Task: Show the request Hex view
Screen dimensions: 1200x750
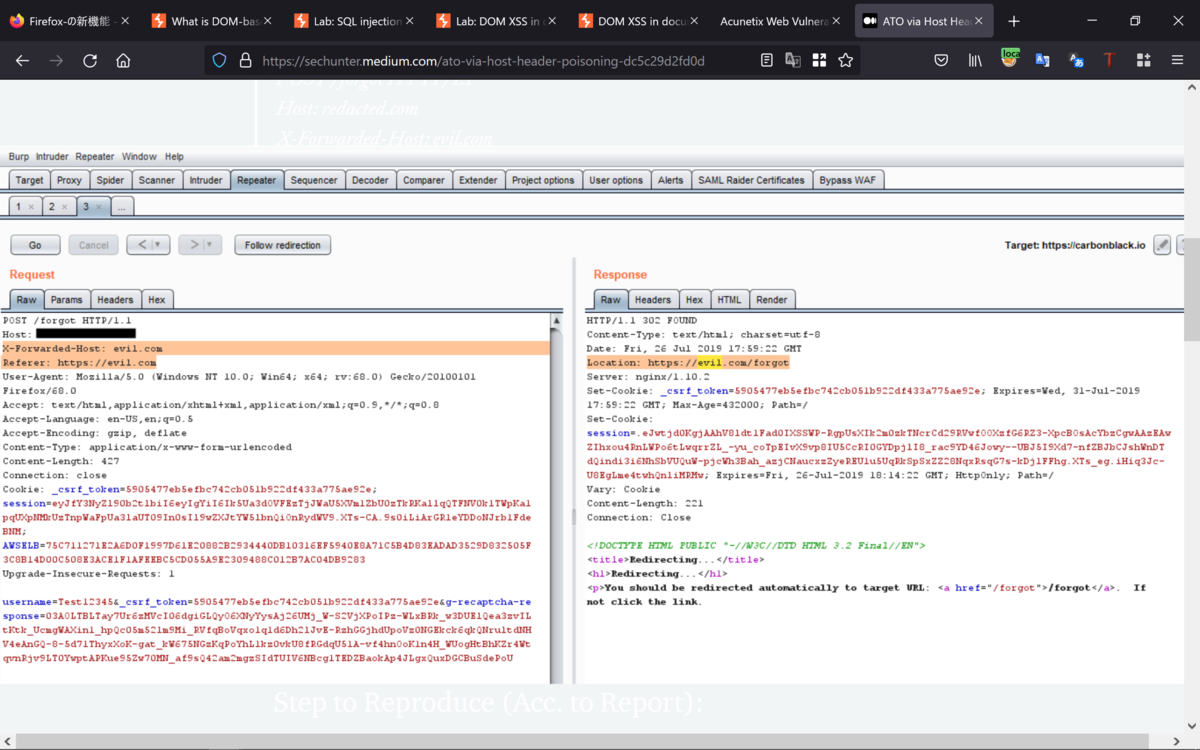Action: point(157,300)
